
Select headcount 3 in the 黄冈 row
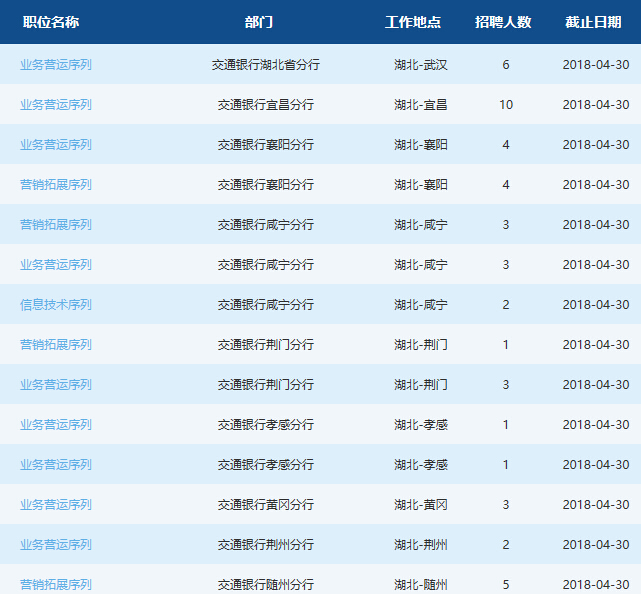pos(506,505)
